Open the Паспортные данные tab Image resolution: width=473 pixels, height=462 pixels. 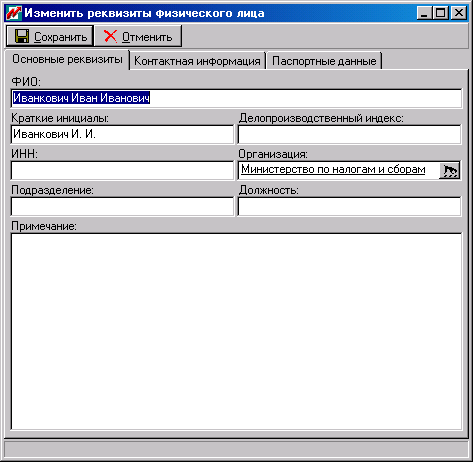[324, 61]
